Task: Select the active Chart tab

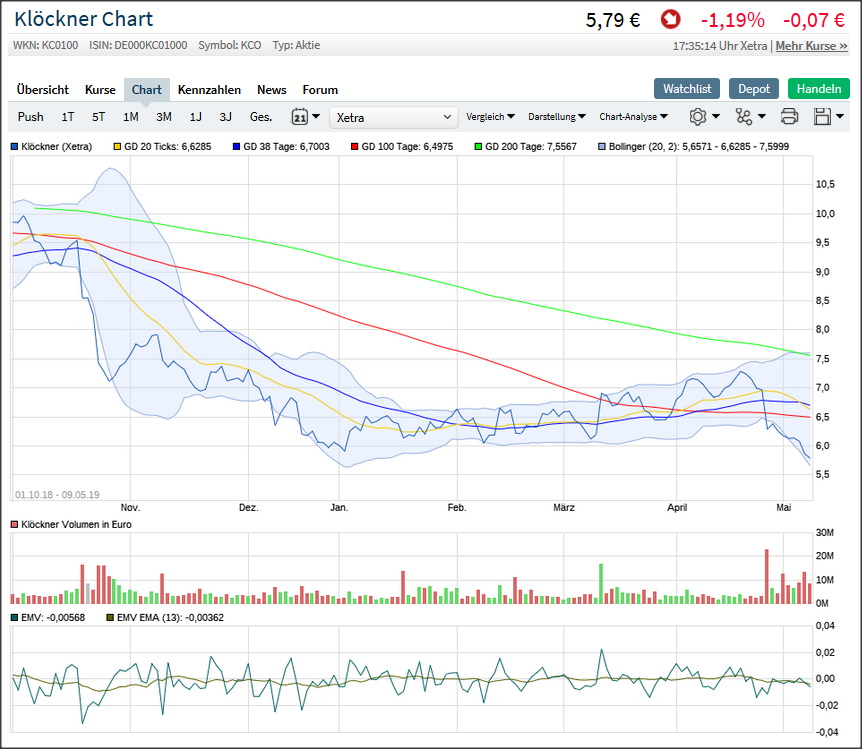Action: pyautogui.click(x=147, y=90)
